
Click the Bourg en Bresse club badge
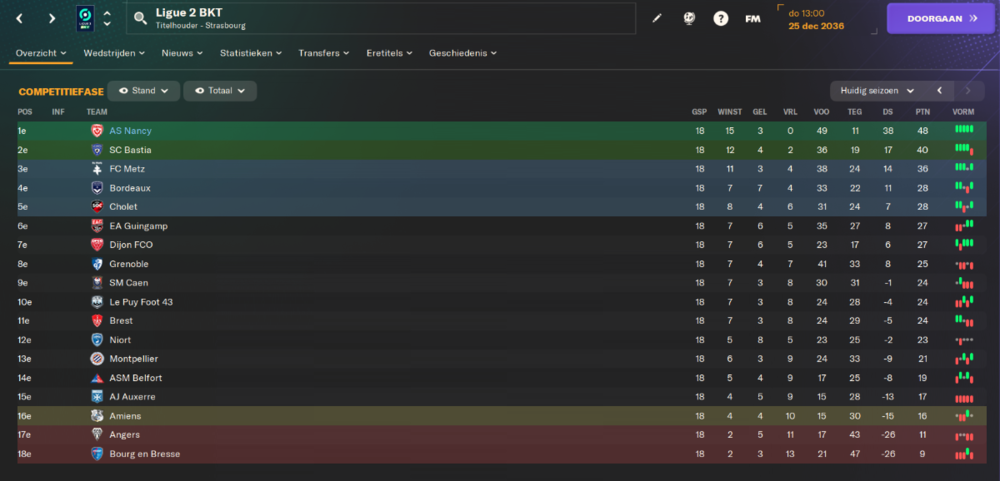(x=97, y=454)
